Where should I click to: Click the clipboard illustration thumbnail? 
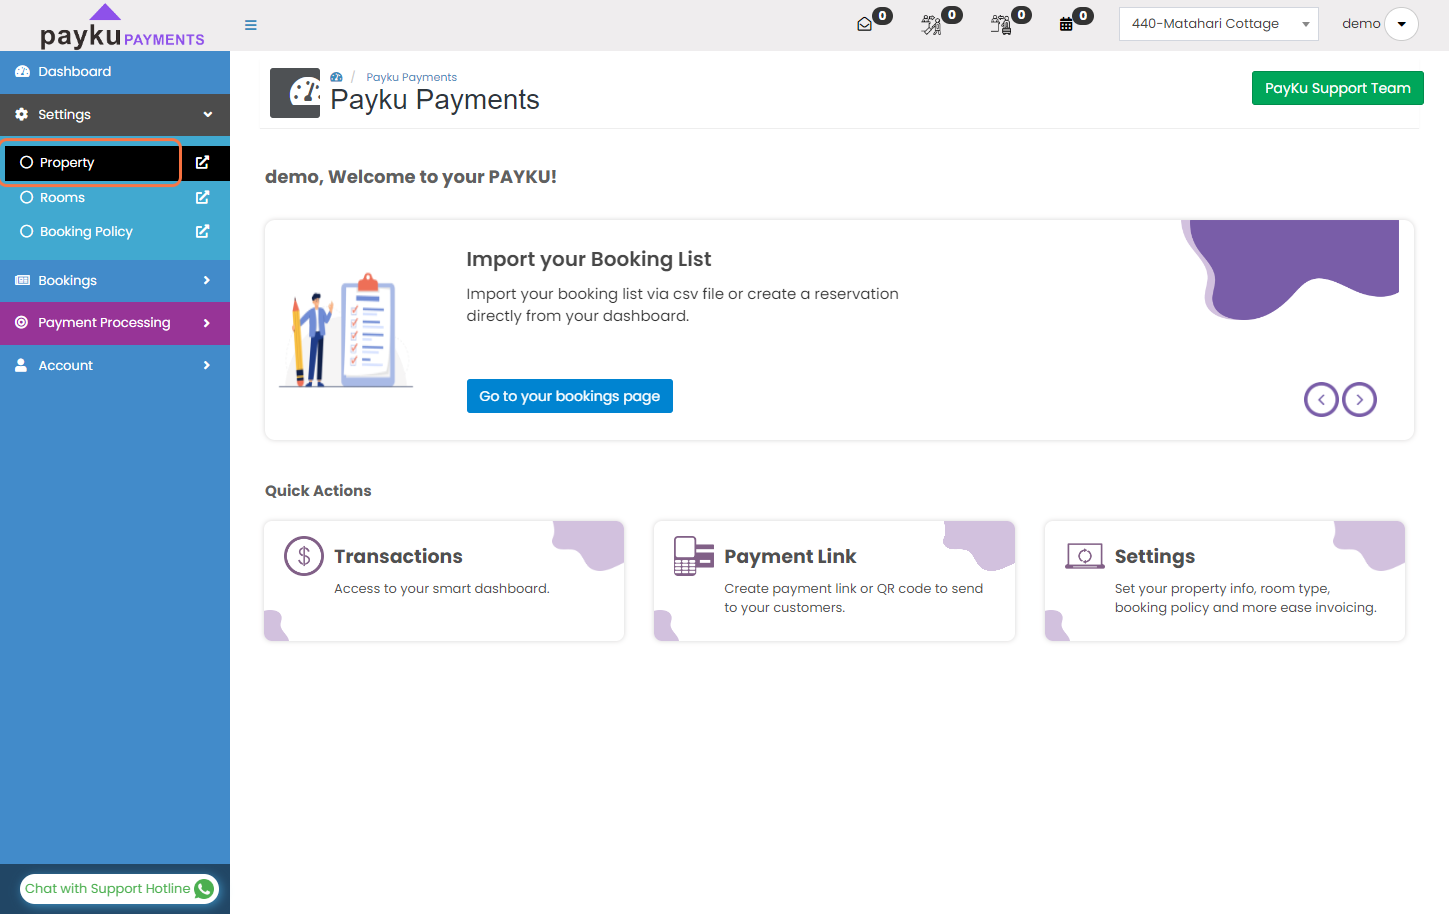pyautogui.click(x=346, y=330)
